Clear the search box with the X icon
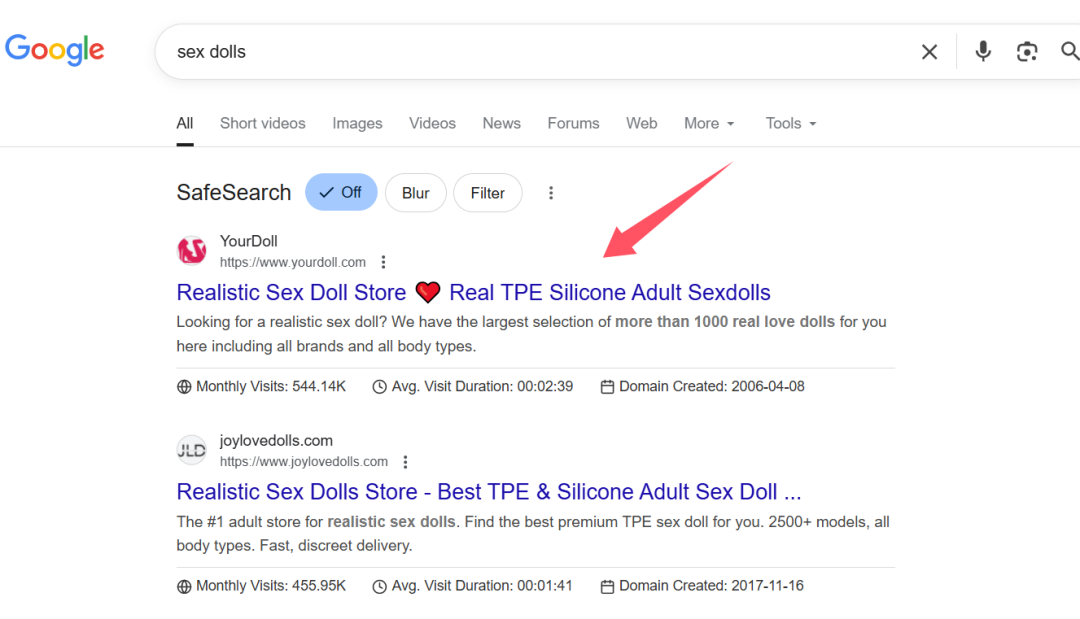The width and height of the screenshot is (1080, 619). [x=929, y=52]
